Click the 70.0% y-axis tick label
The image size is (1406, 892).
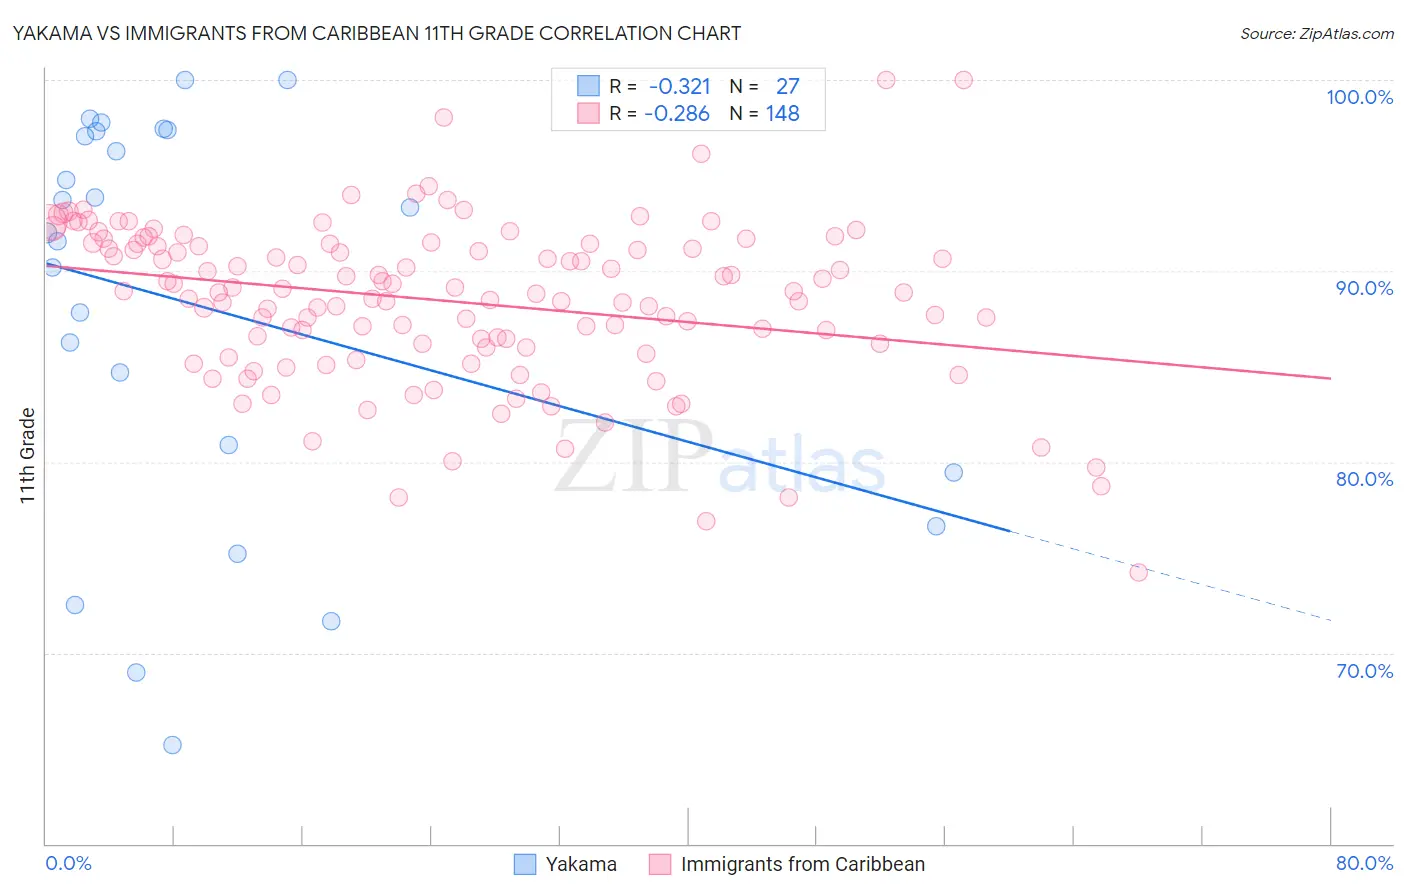(x=1364, y=671)
